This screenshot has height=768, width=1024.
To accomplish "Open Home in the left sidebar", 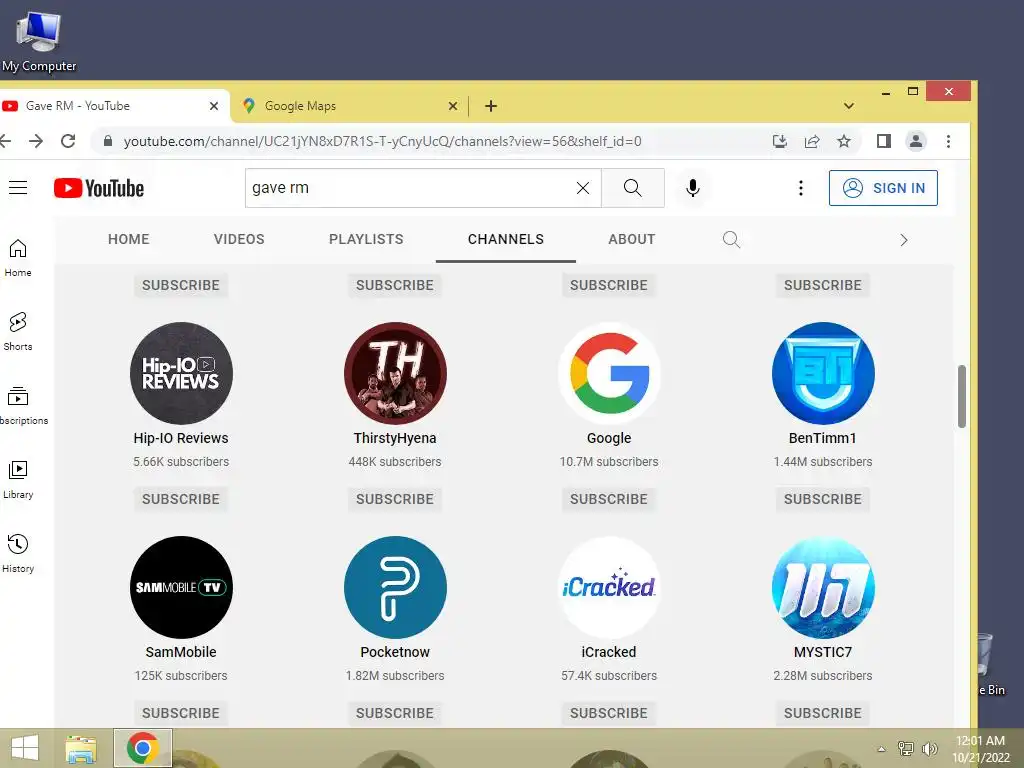I will coord(18,257).
